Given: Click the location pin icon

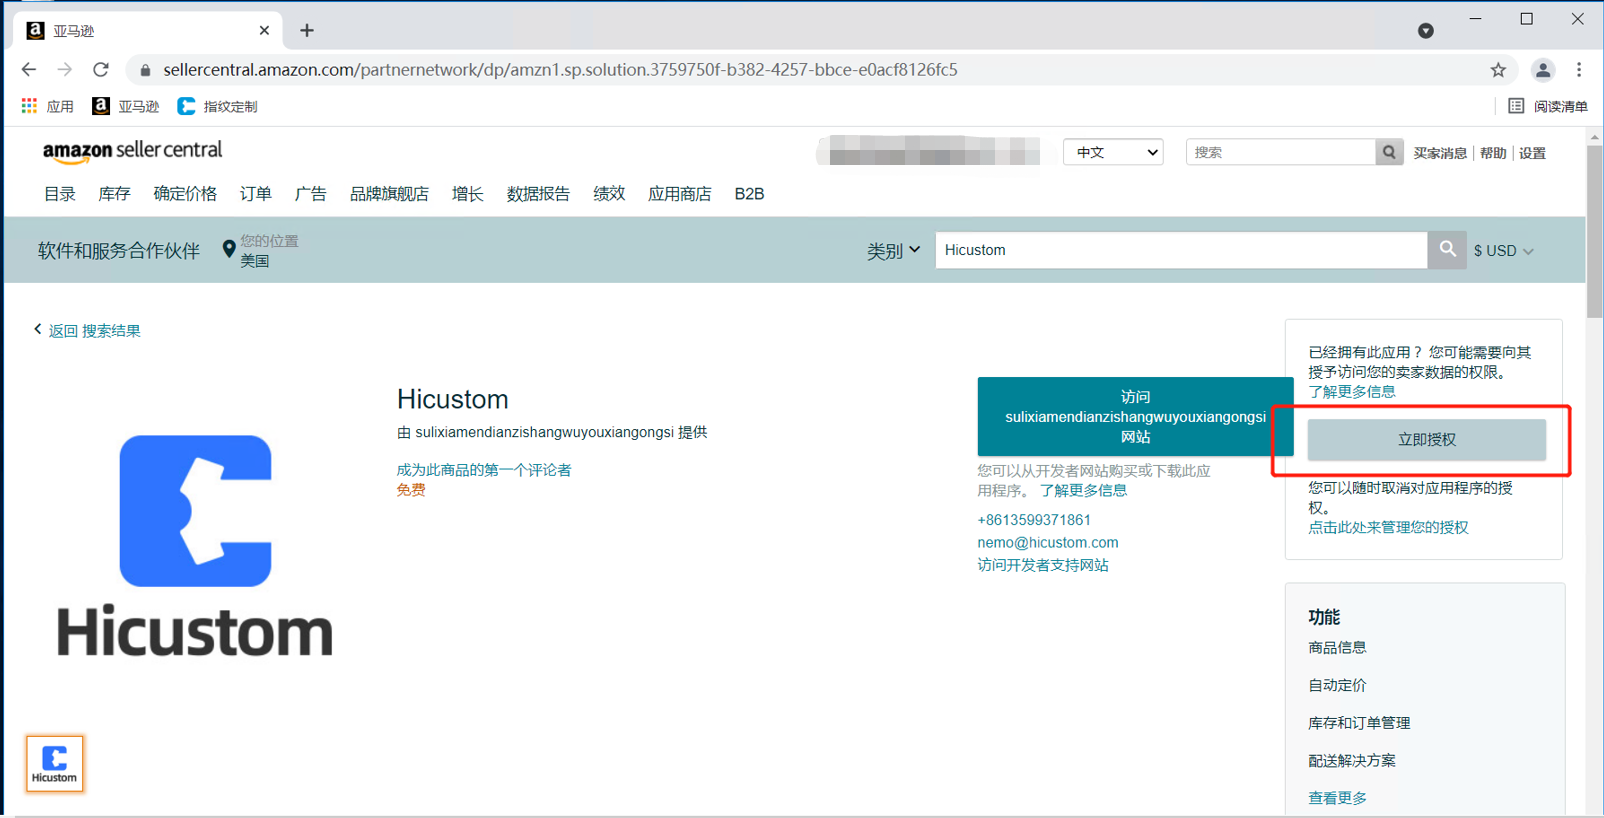Looking at the screenshot, I should [x=229, y=249].
